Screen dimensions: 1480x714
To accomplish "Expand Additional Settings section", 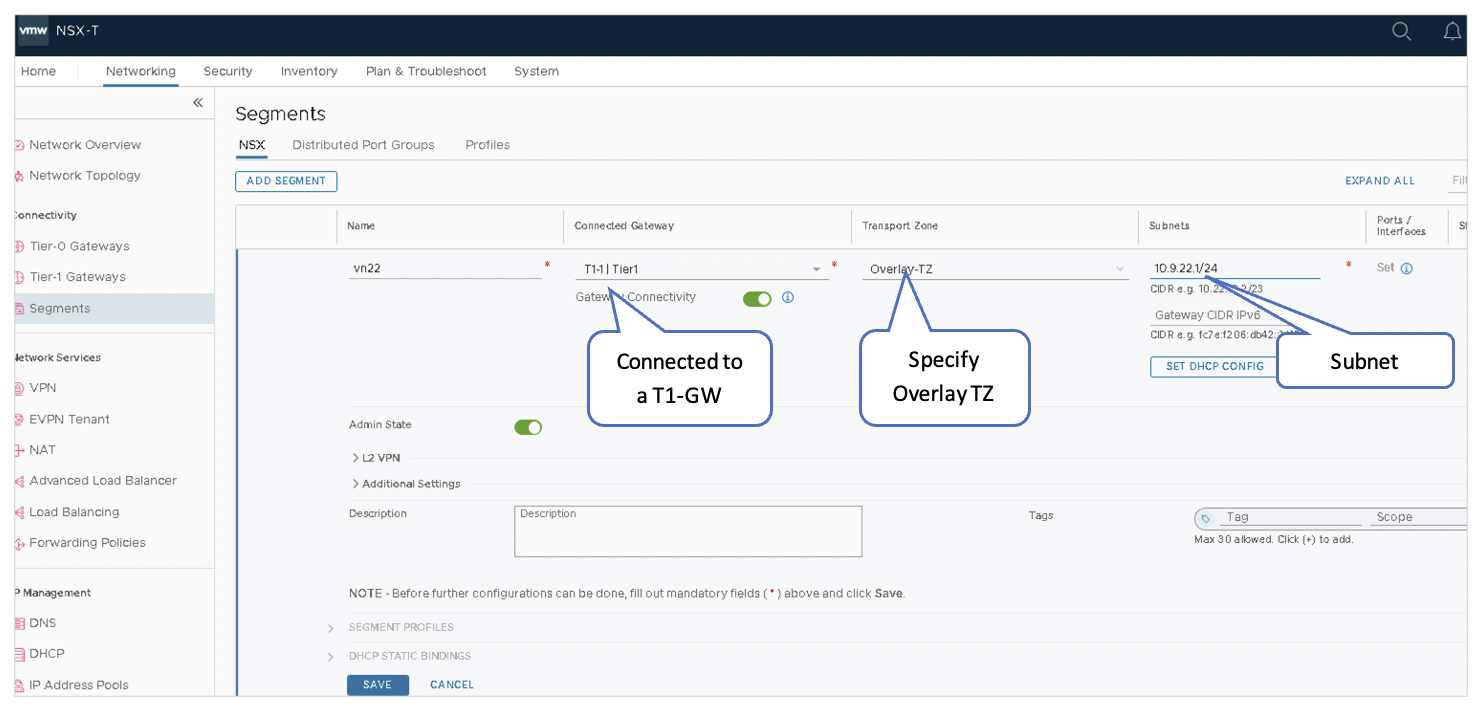I will 355,484.
